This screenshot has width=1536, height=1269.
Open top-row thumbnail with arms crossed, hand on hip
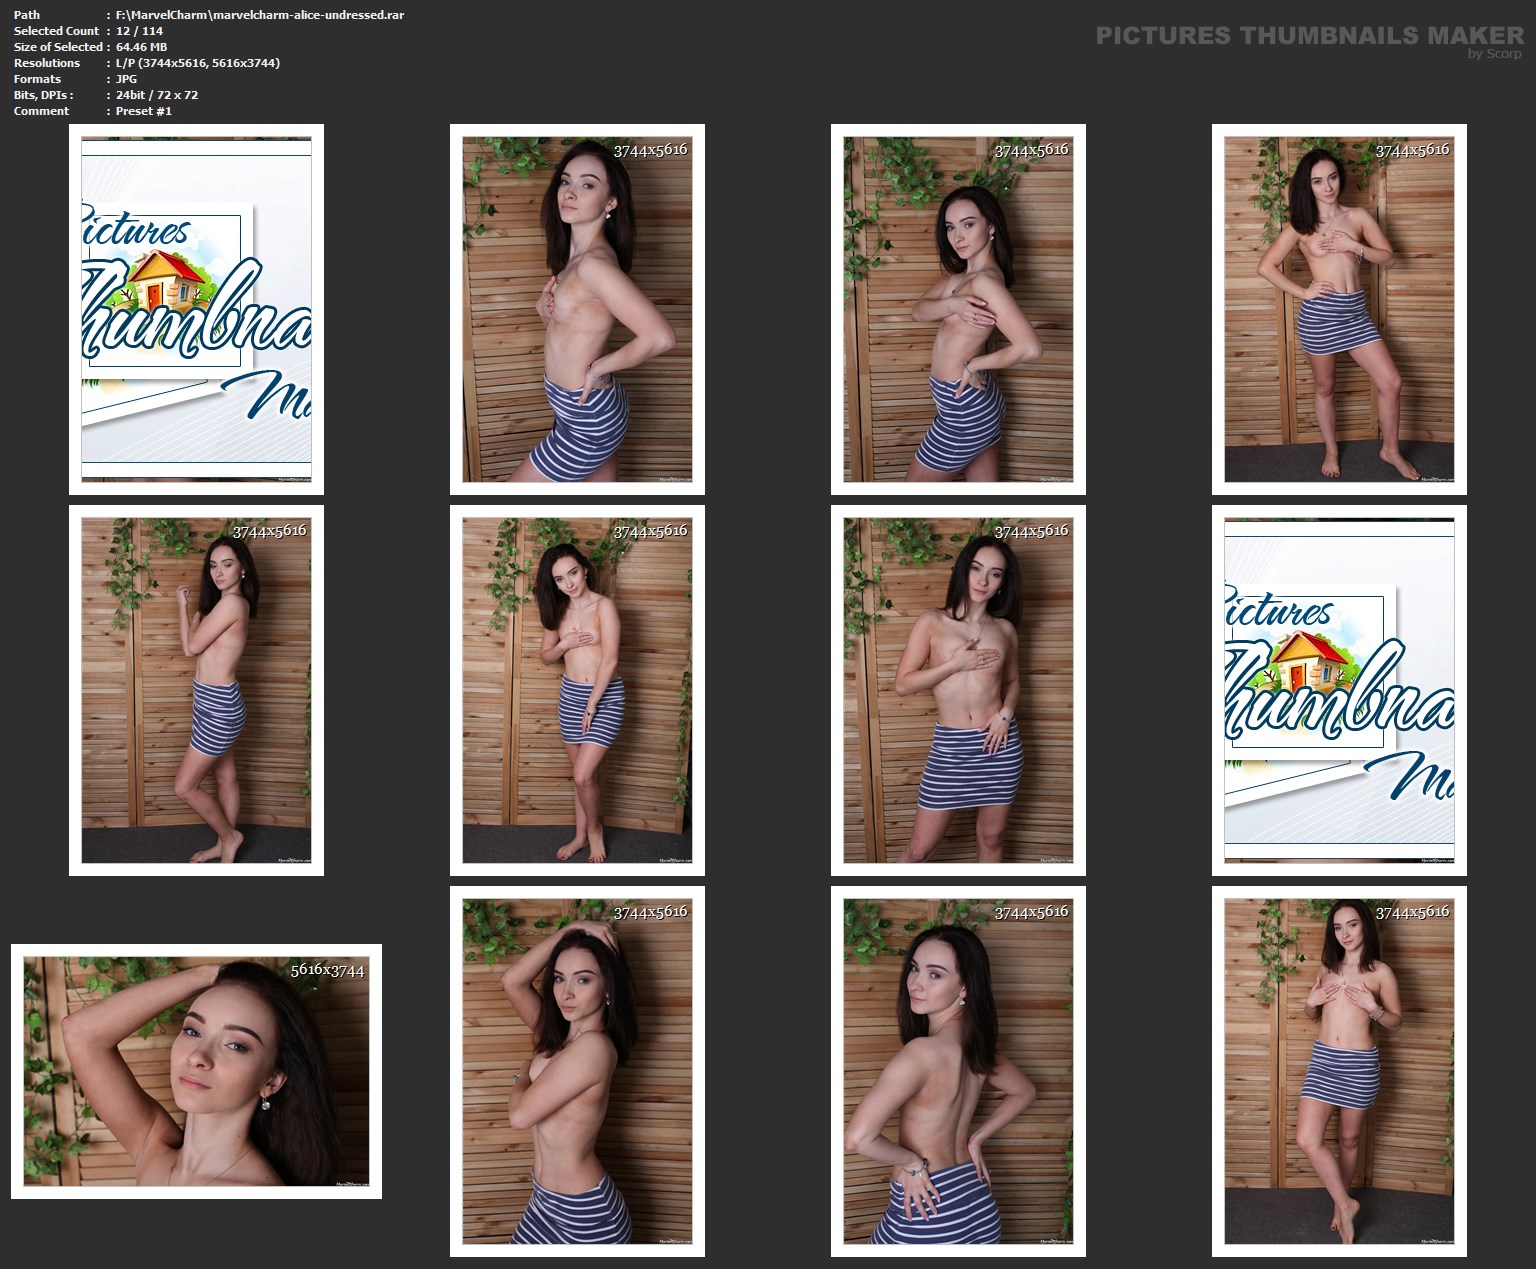pyautogui.click(x=958, y=309)
